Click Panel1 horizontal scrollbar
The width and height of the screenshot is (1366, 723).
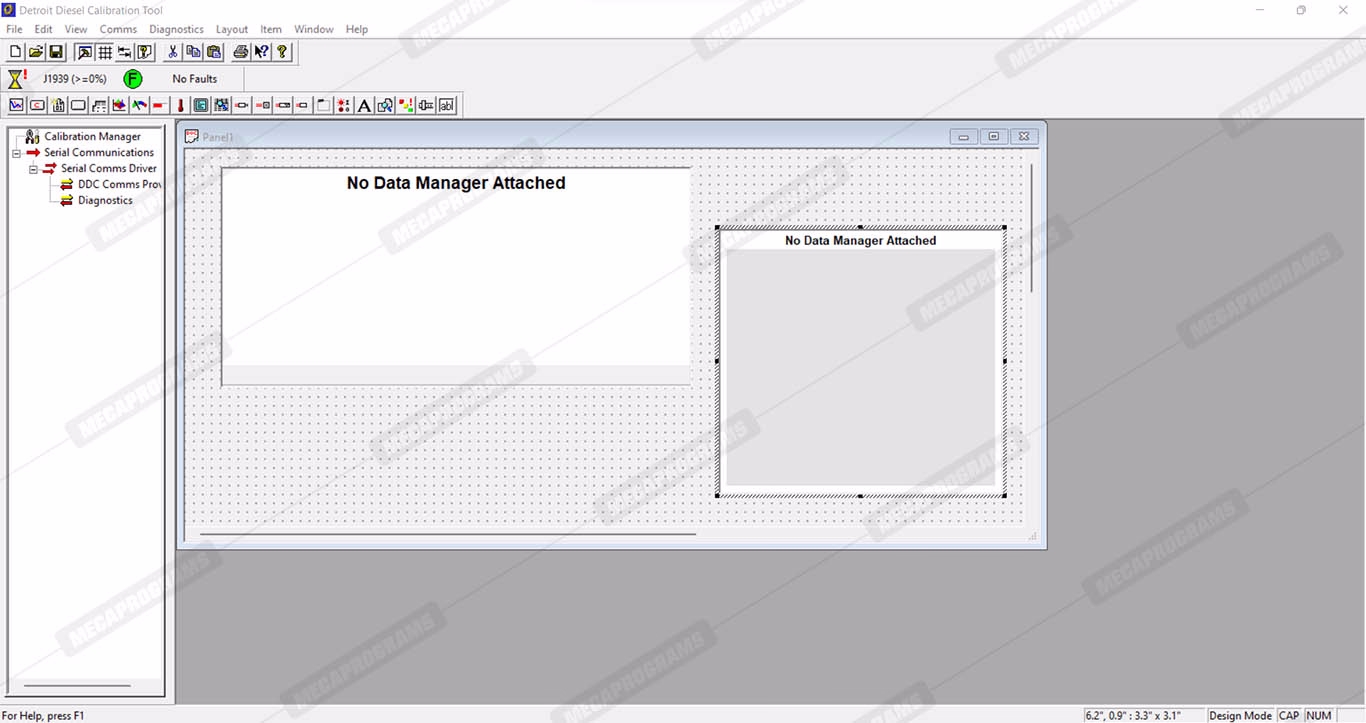click(448, 534)
